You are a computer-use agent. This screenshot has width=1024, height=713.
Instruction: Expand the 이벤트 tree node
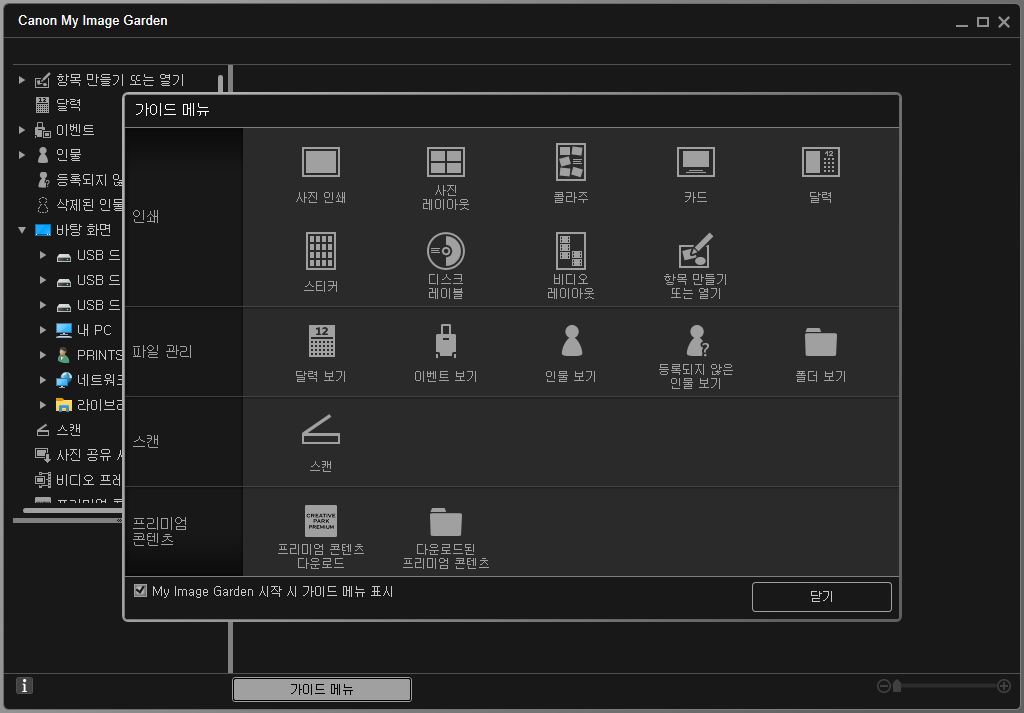[x=22, y=130]
